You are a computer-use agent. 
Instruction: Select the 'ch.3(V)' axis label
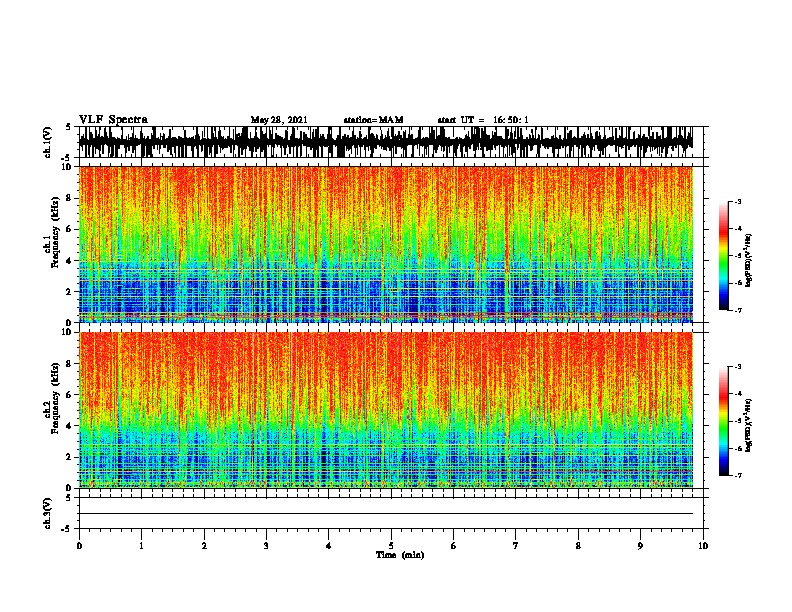[x=47, y=513]
